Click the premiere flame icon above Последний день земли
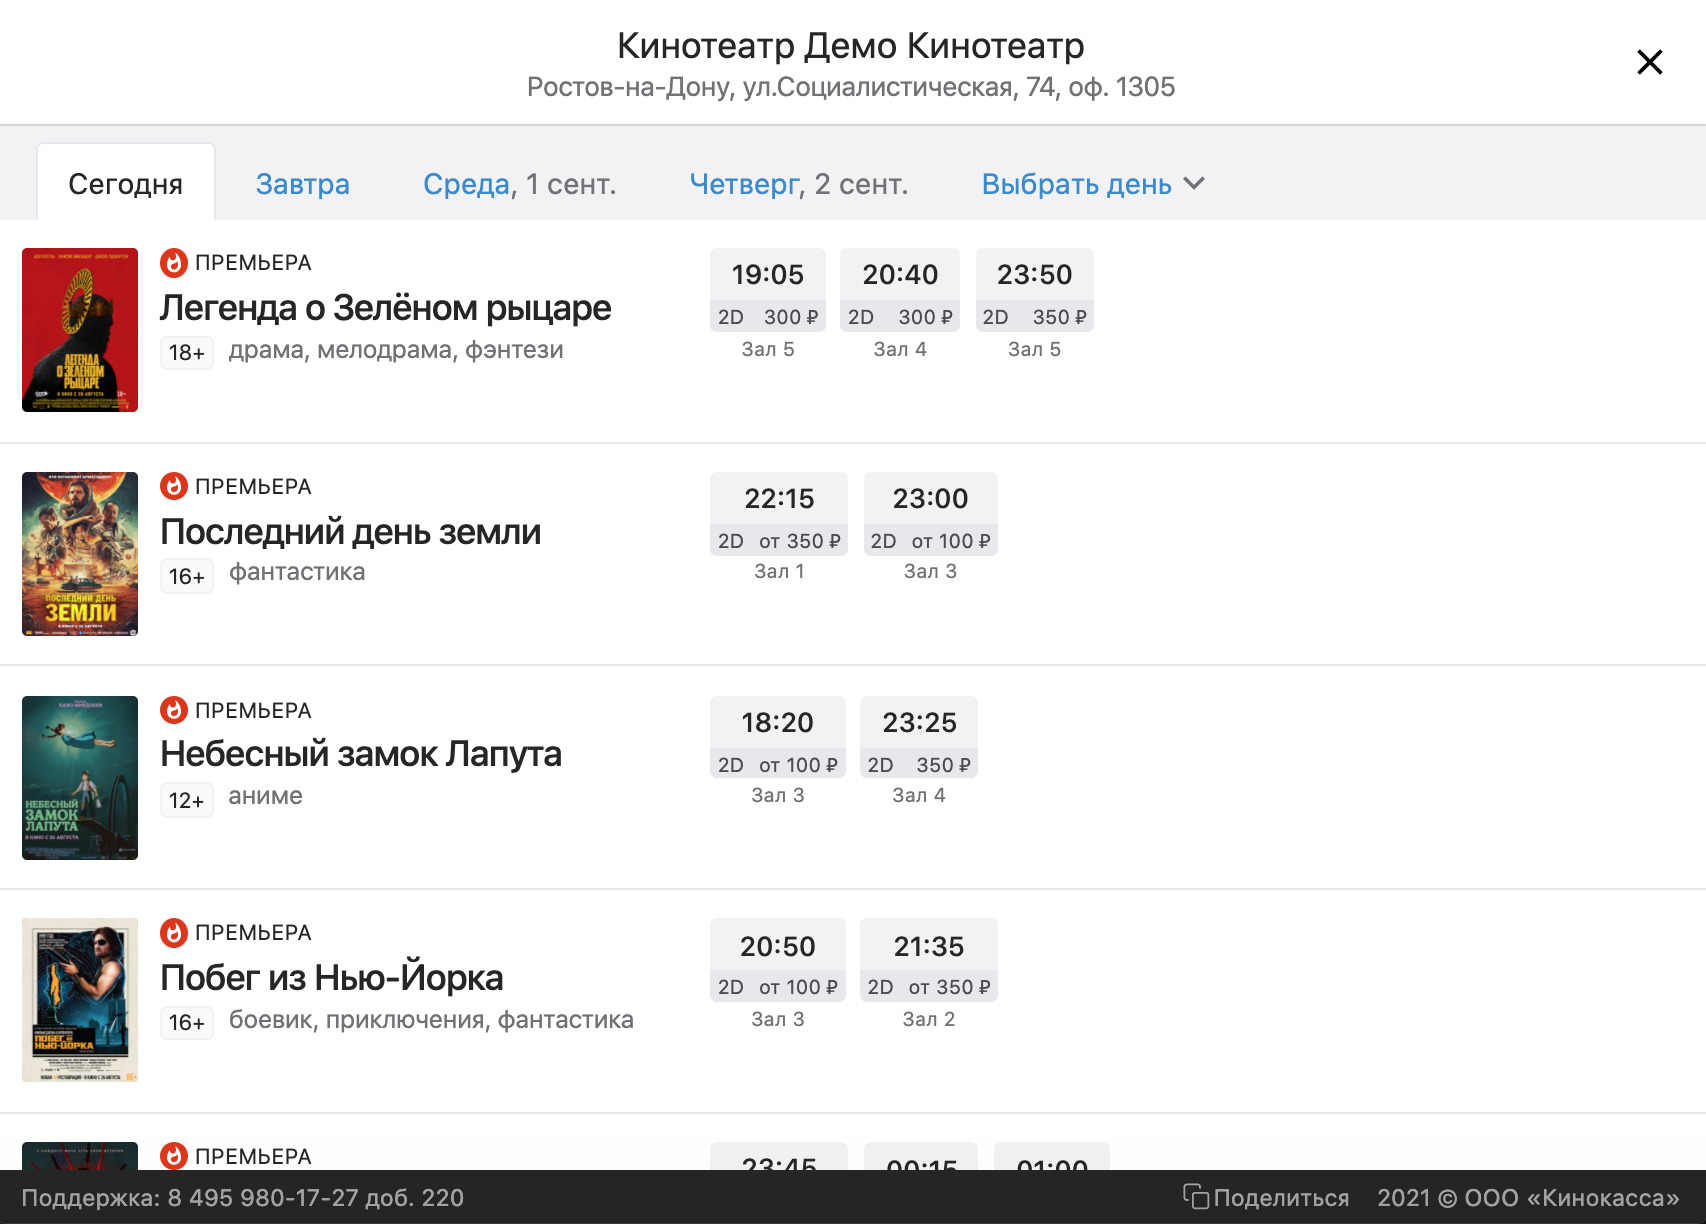Viewport: 1706px width, 1224px height. coord(174,487)
